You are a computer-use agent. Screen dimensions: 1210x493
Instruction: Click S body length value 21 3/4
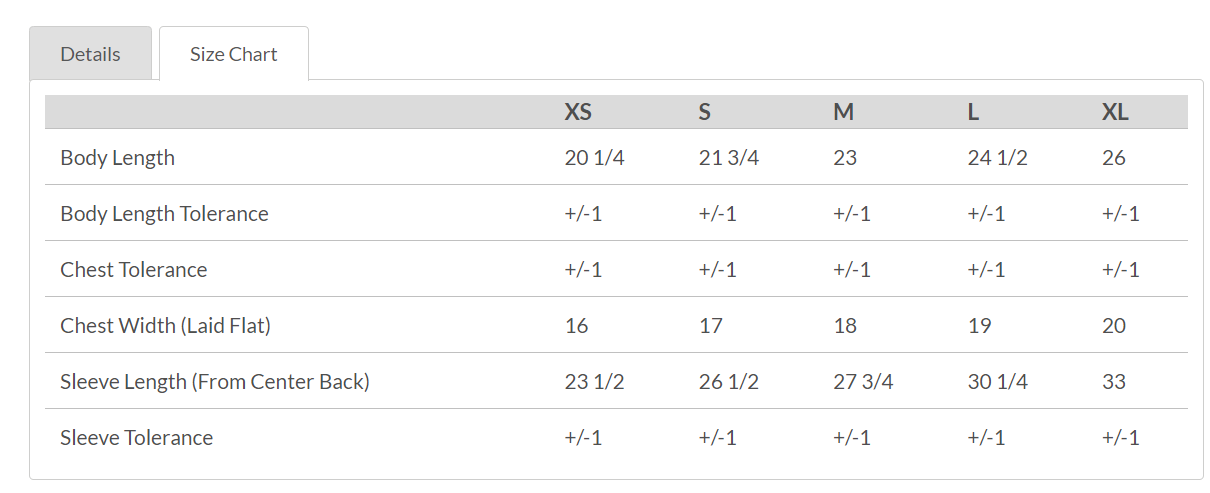click(728, 157)
